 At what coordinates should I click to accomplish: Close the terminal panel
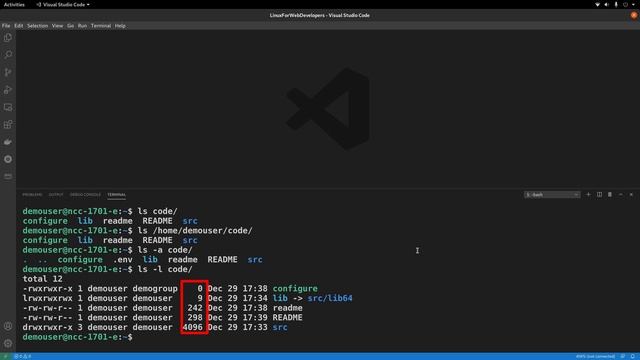tap(631, 195)
